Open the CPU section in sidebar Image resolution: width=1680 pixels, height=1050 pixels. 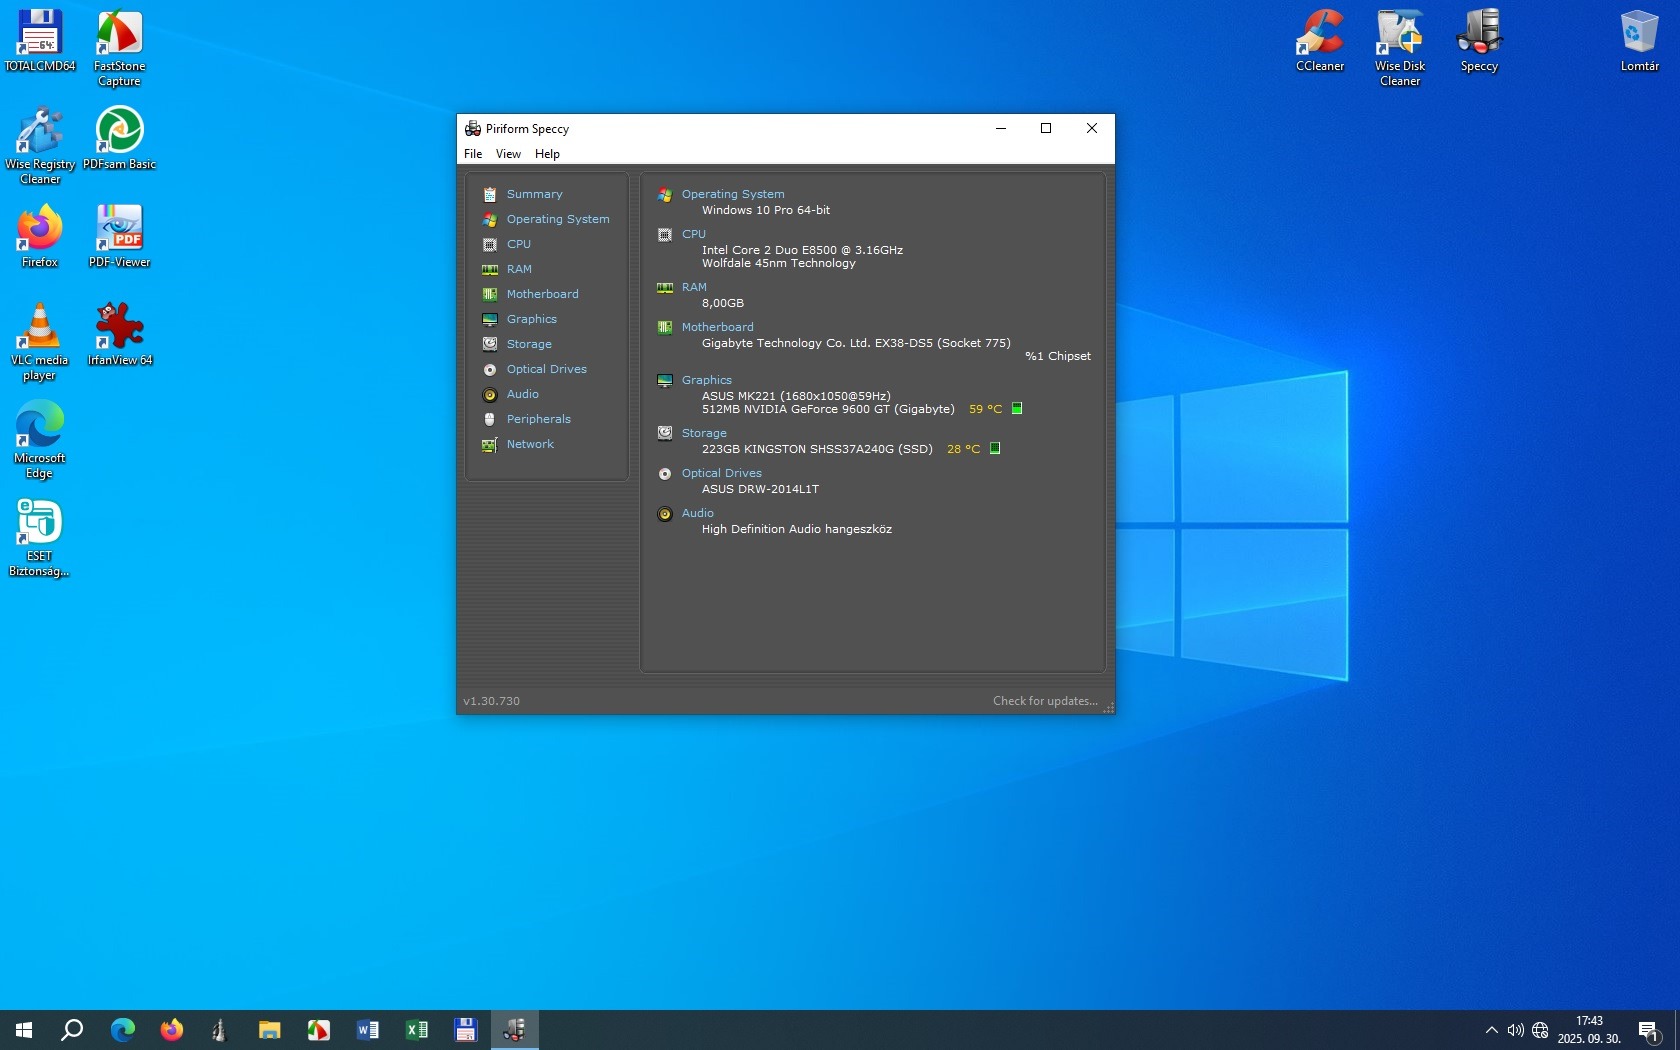tap(518, 244)
